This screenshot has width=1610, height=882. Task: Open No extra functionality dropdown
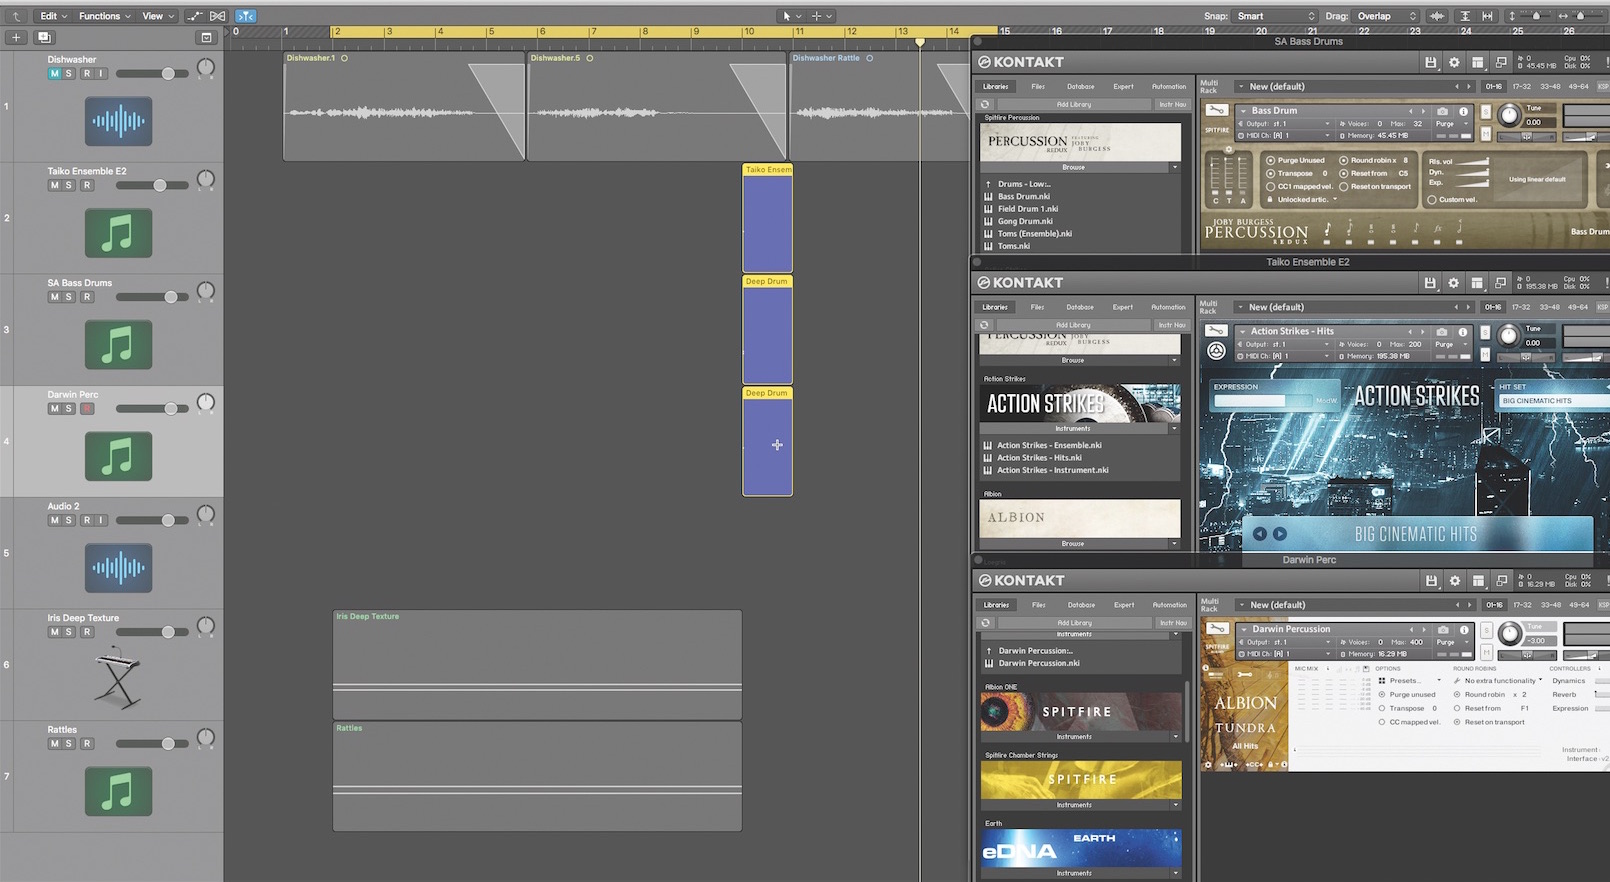(x=1499, y=681)
